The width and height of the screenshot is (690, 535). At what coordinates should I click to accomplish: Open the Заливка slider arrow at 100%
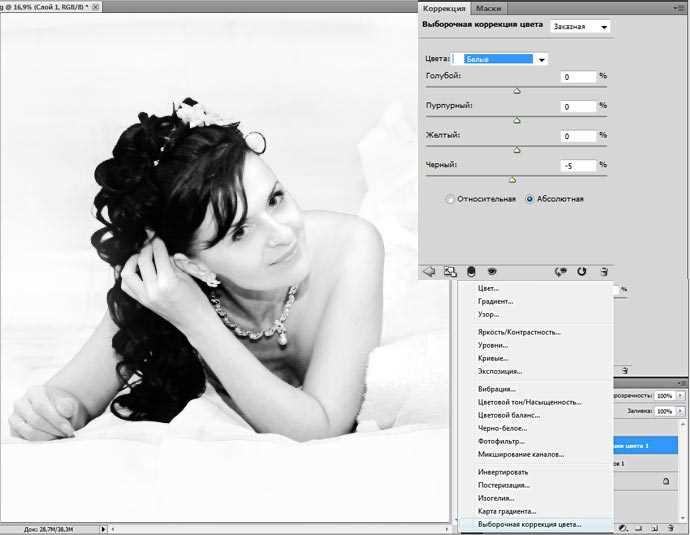point(680,411)
